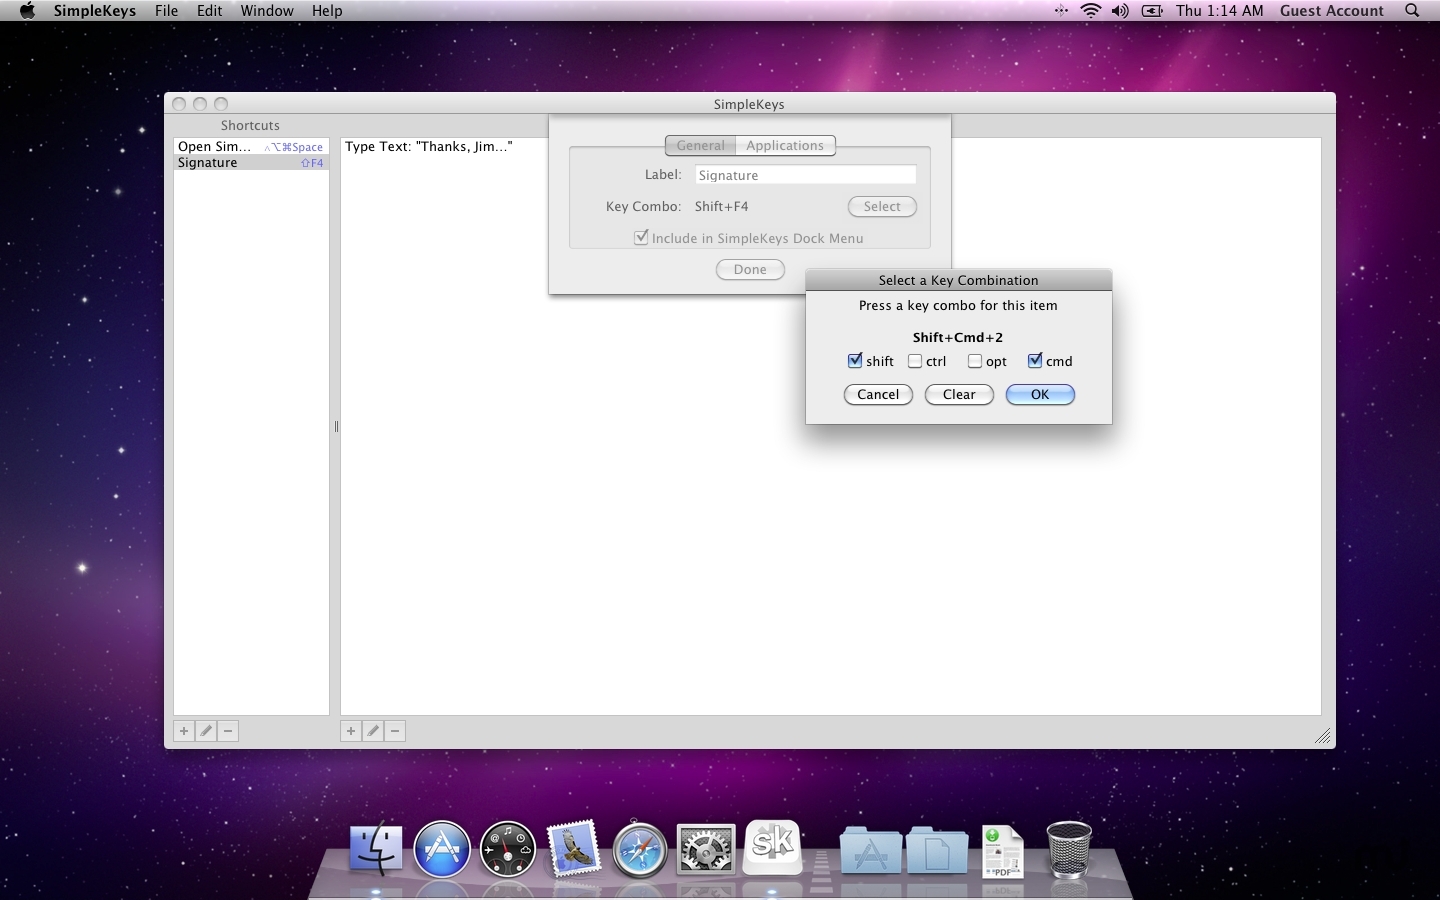Launch Safari from the Dock
This screenshot has width=1440, height=900.
pyautogui.click(x=639, y=850)
